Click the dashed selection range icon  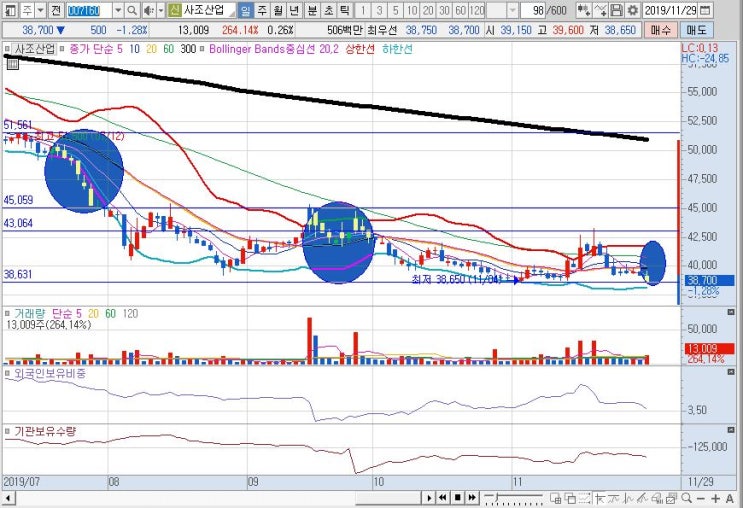coord(585,498)
